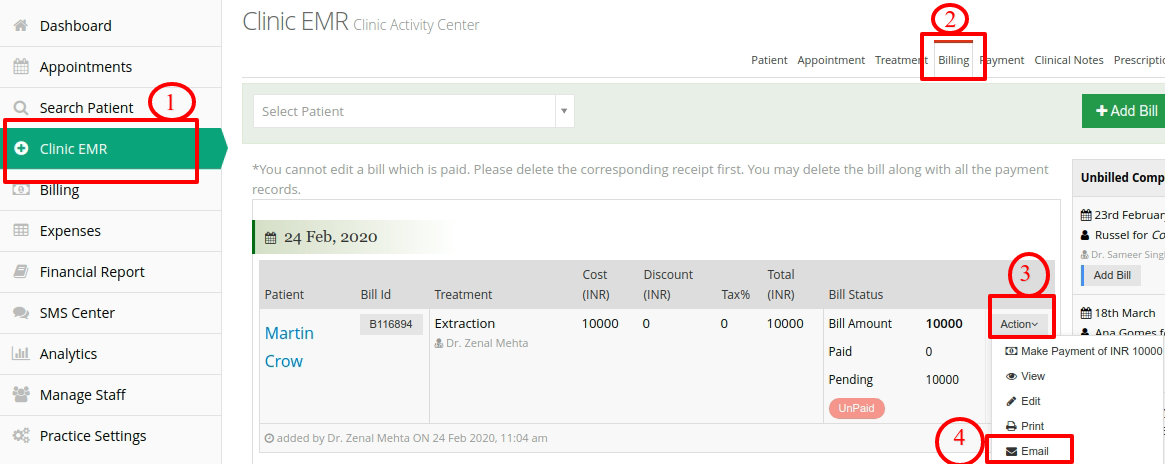
Task: Click Add Bill under Unbilled treatments
Action: [1112, 275]
